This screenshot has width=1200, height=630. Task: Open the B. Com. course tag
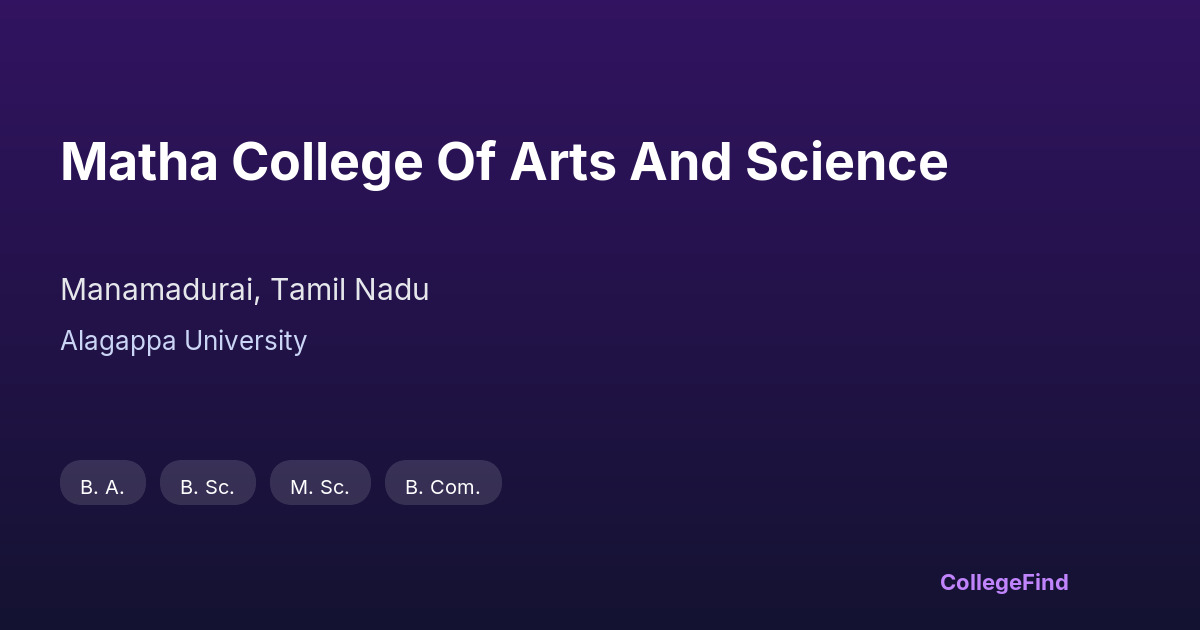(443, 487)
